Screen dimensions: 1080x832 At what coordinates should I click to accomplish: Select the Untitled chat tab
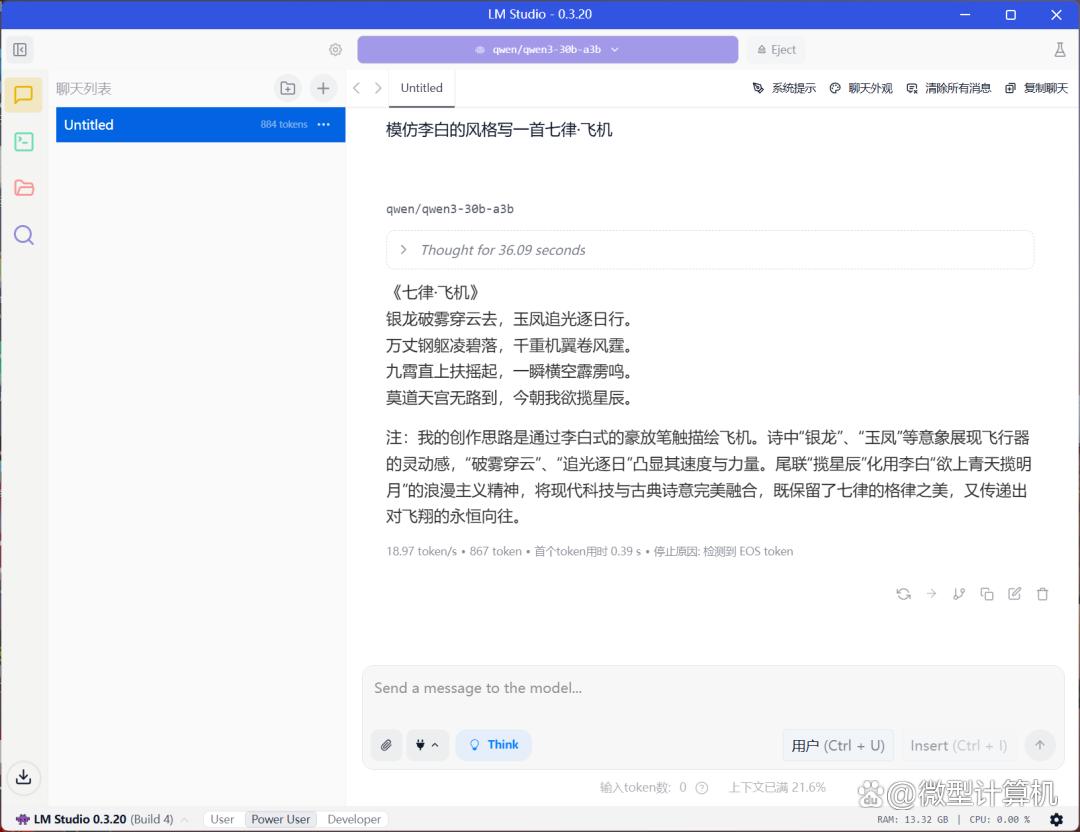point(421,88)
